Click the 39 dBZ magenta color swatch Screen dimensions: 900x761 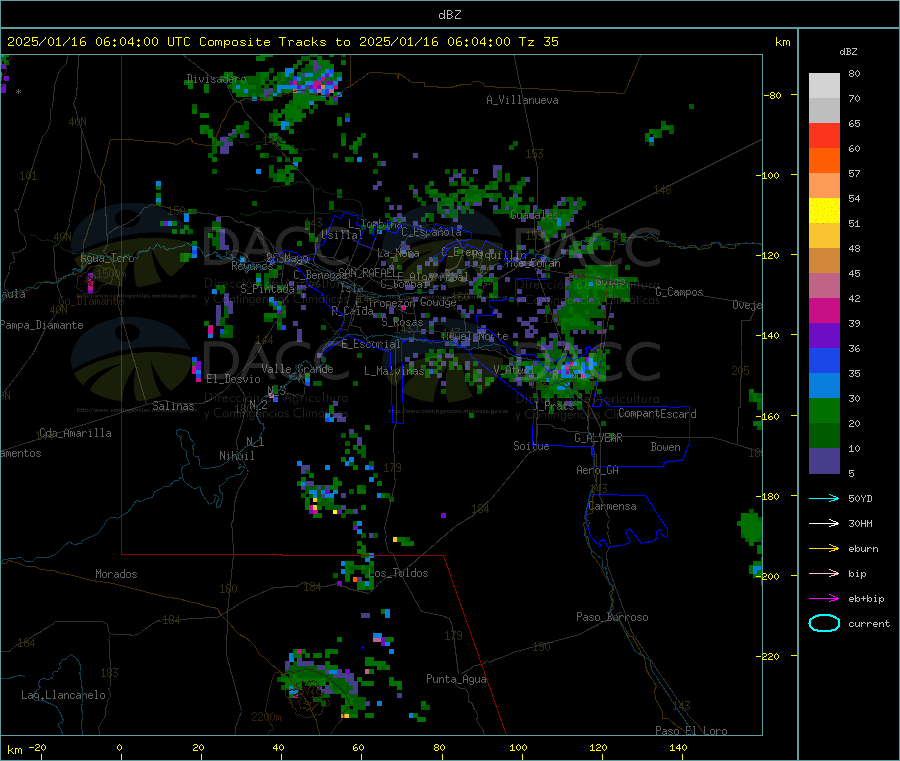click(824, 310)
